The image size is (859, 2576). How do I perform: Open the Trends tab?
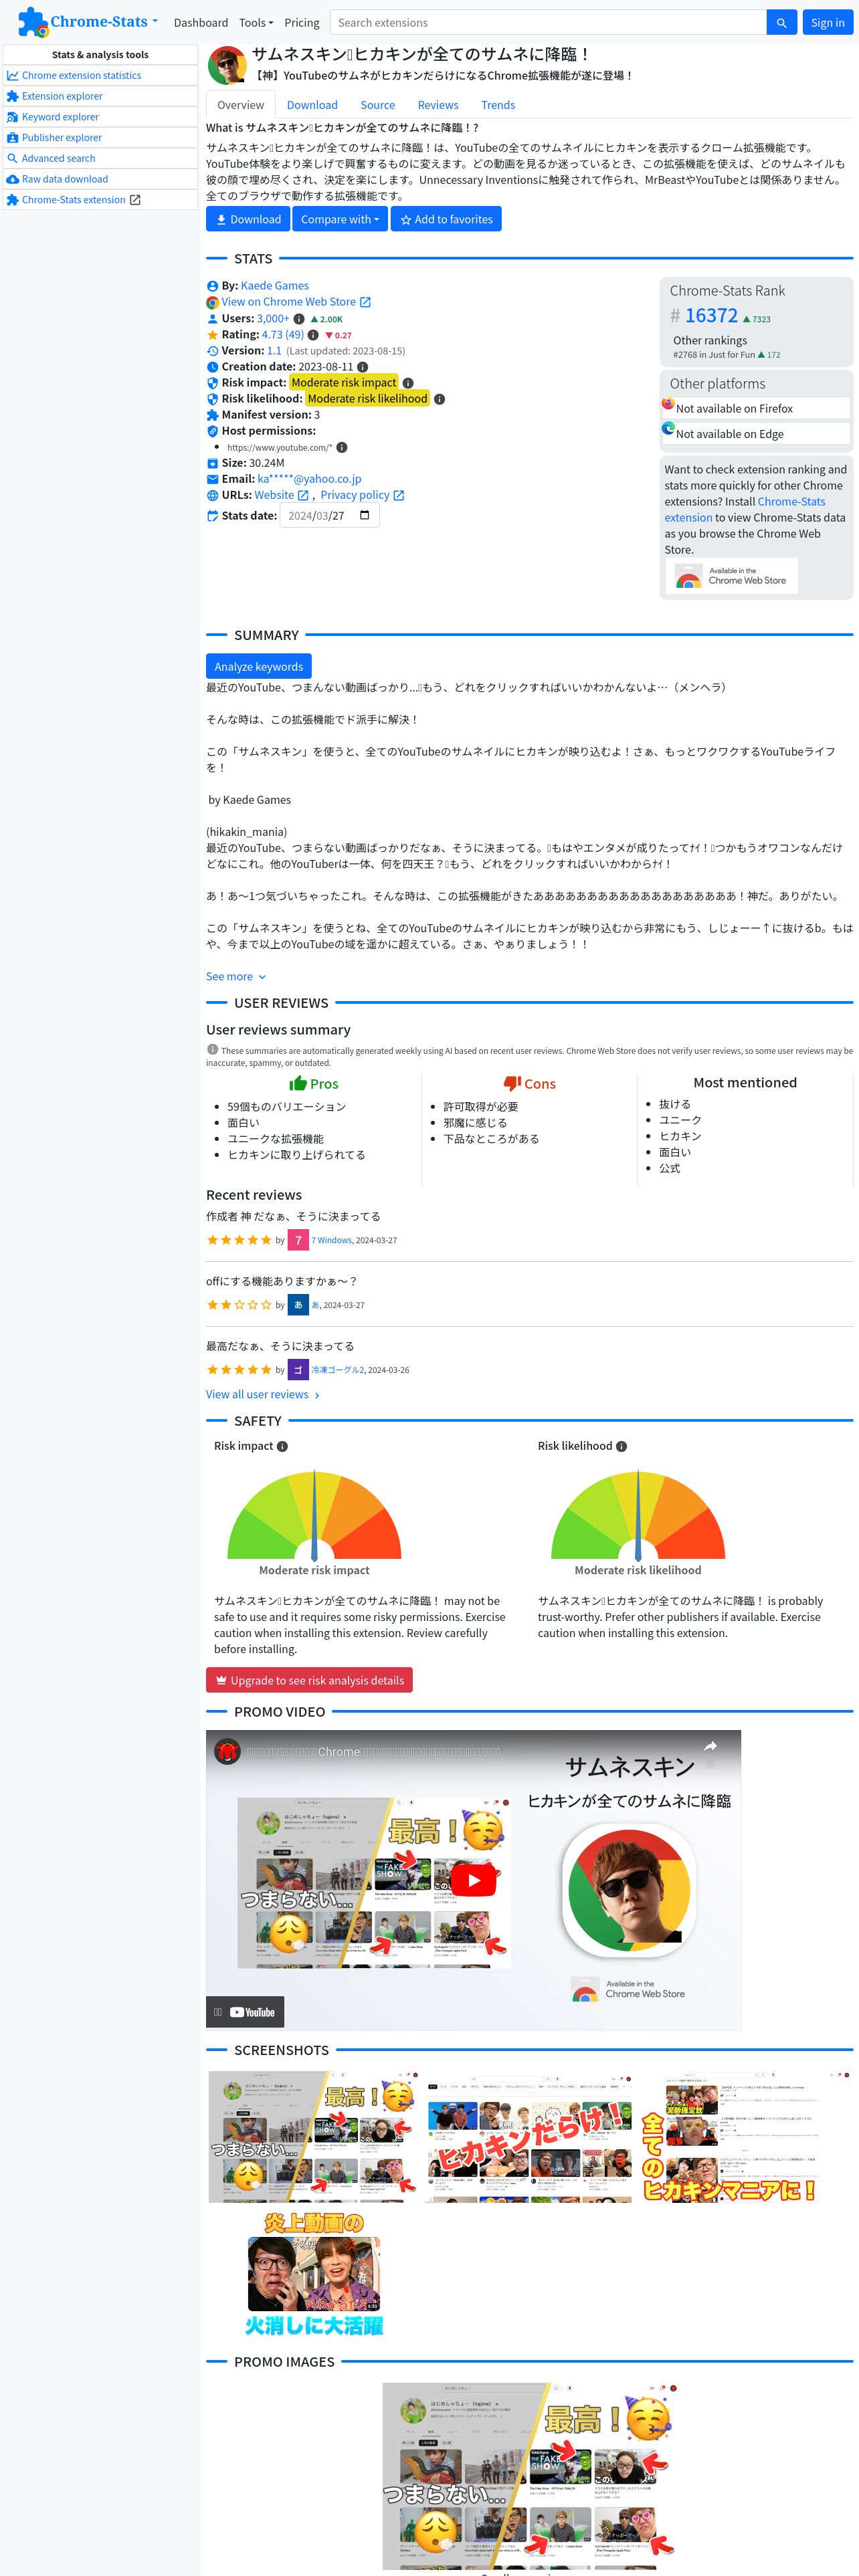click(498, 105)
